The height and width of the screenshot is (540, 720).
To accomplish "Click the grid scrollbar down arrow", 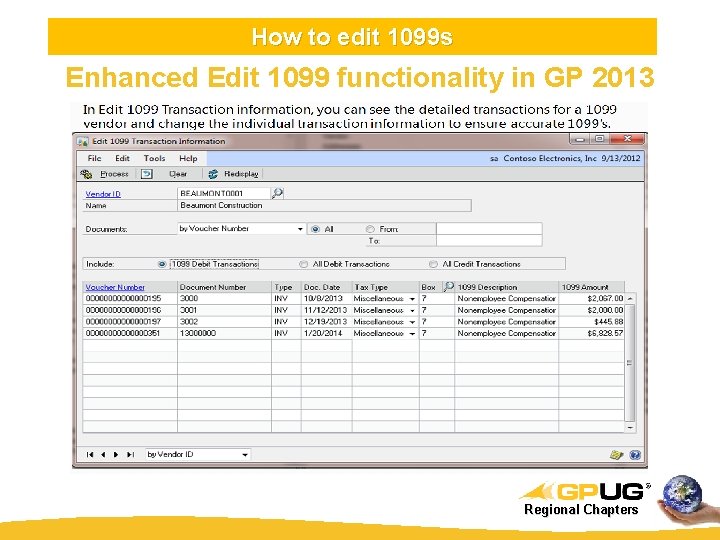I will 630,427.
